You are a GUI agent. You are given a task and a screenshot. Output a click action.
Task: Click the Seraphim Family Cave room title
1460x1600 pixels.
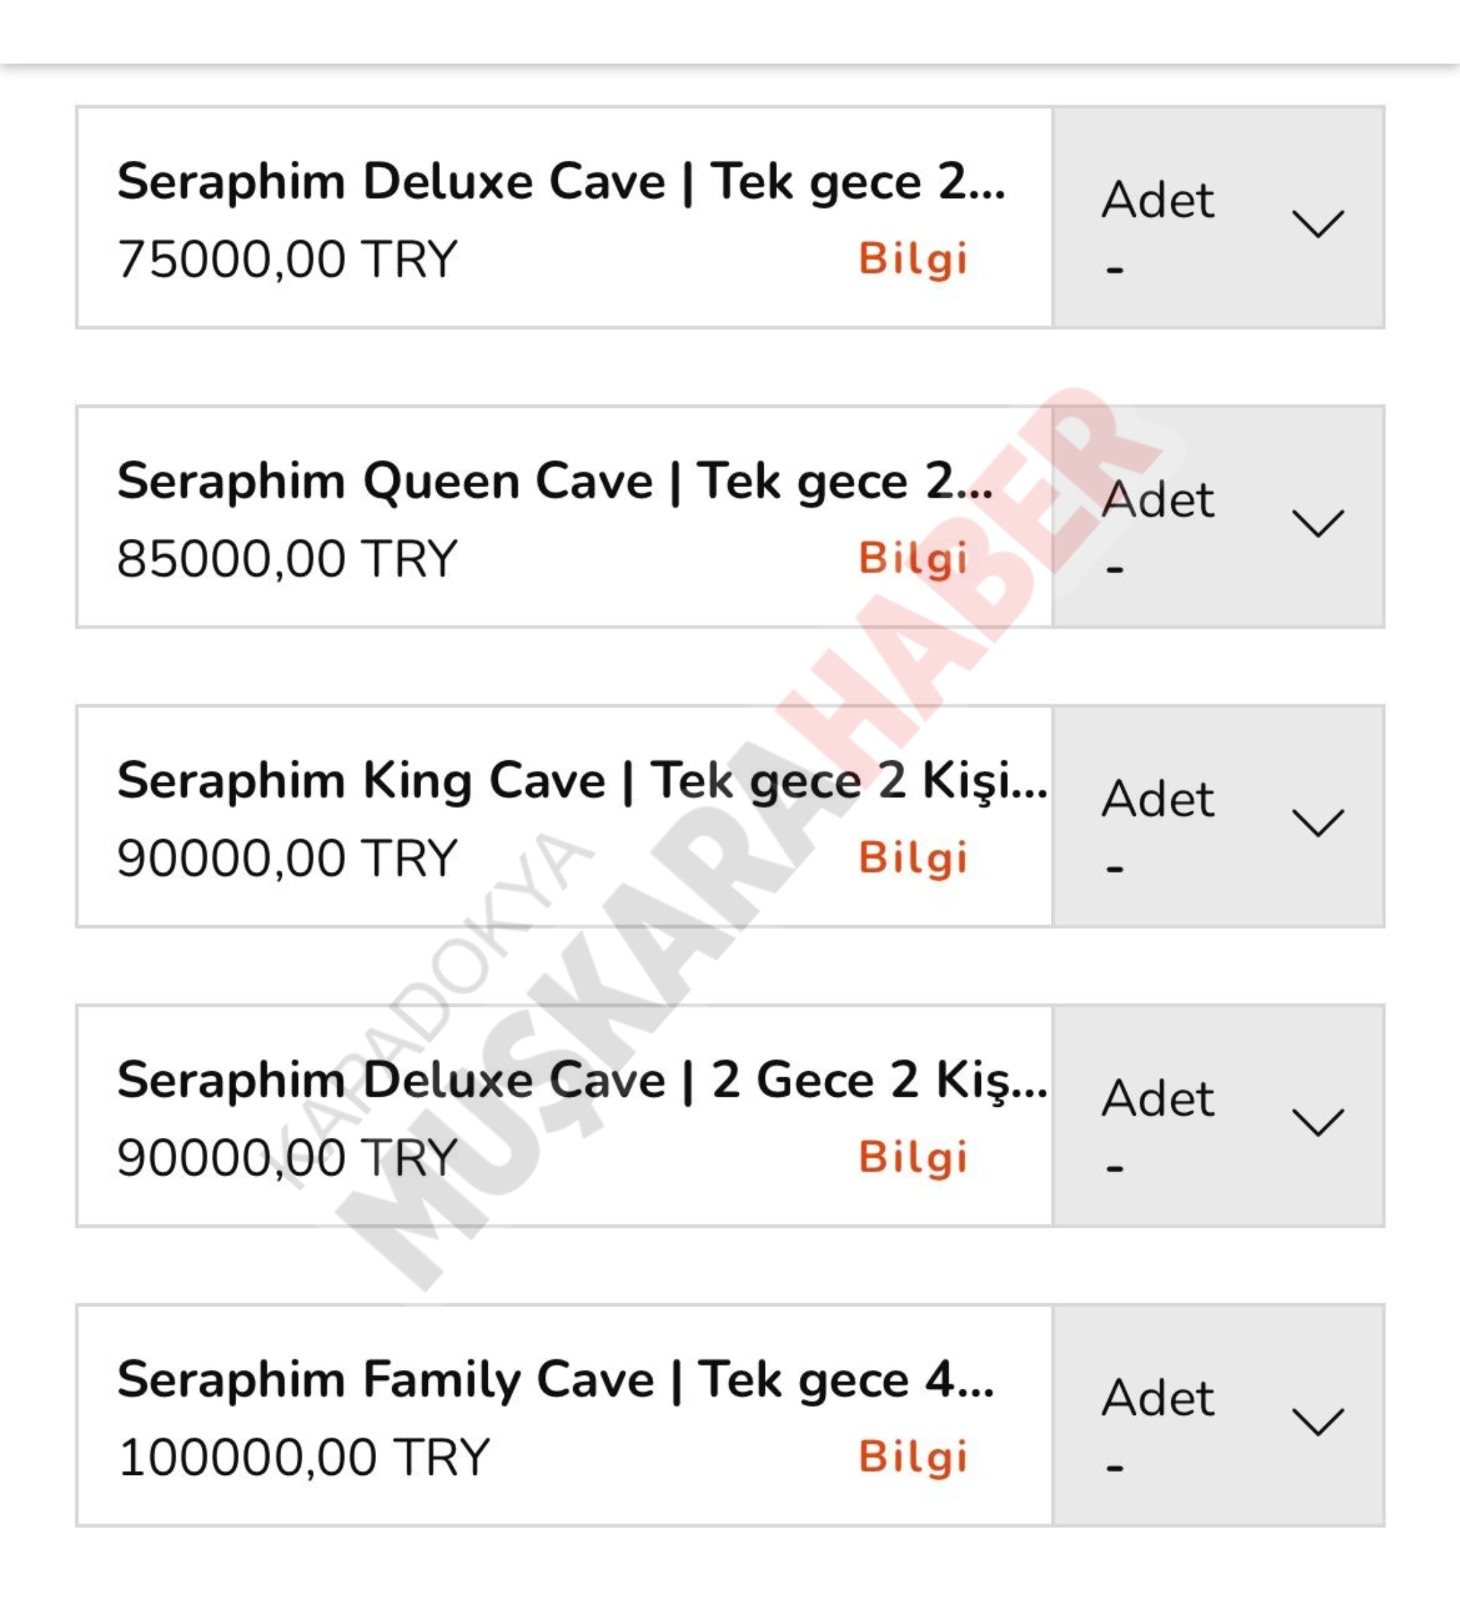pos(555,1380)
